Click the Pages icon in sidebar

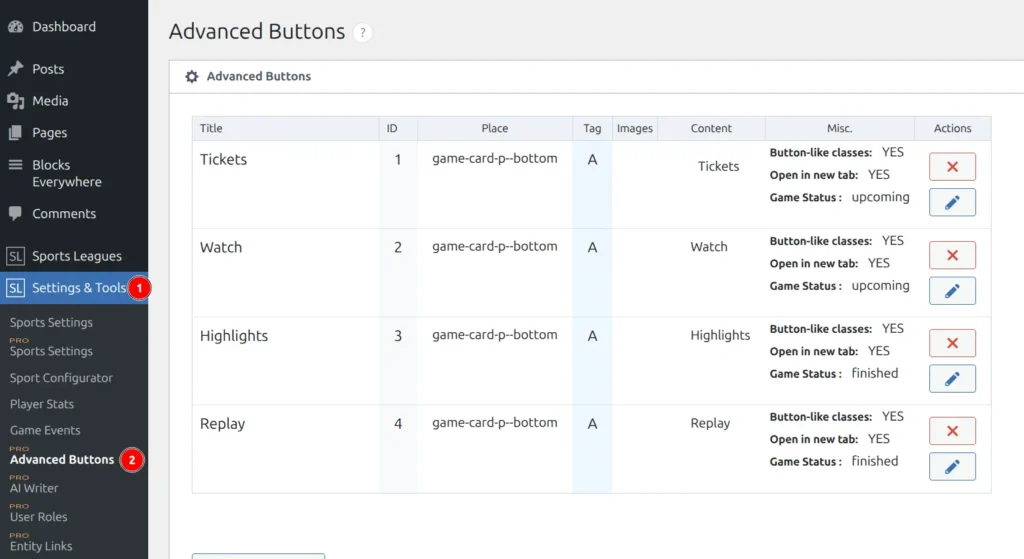tap(16, 133)
